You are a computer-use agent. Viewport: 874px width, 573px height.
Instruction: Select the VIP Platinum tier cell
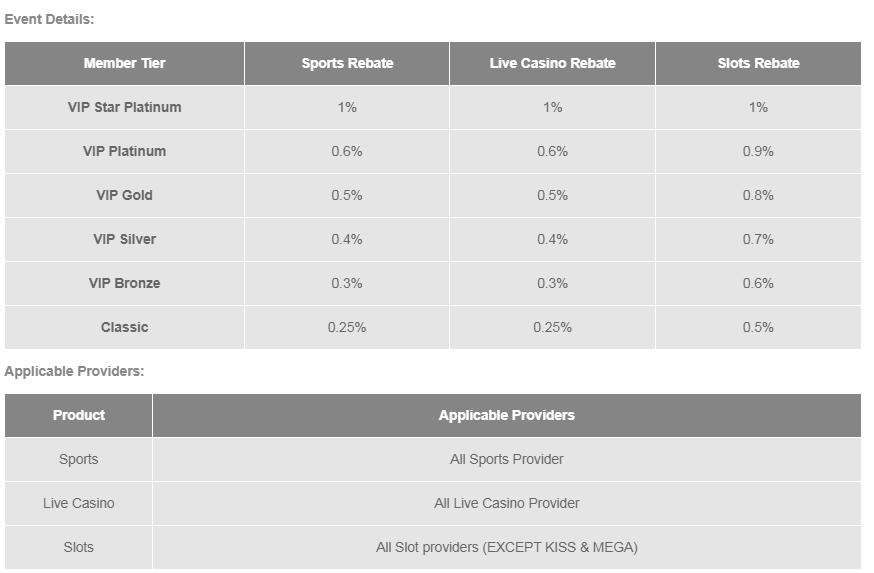click(x=125, y=151)
